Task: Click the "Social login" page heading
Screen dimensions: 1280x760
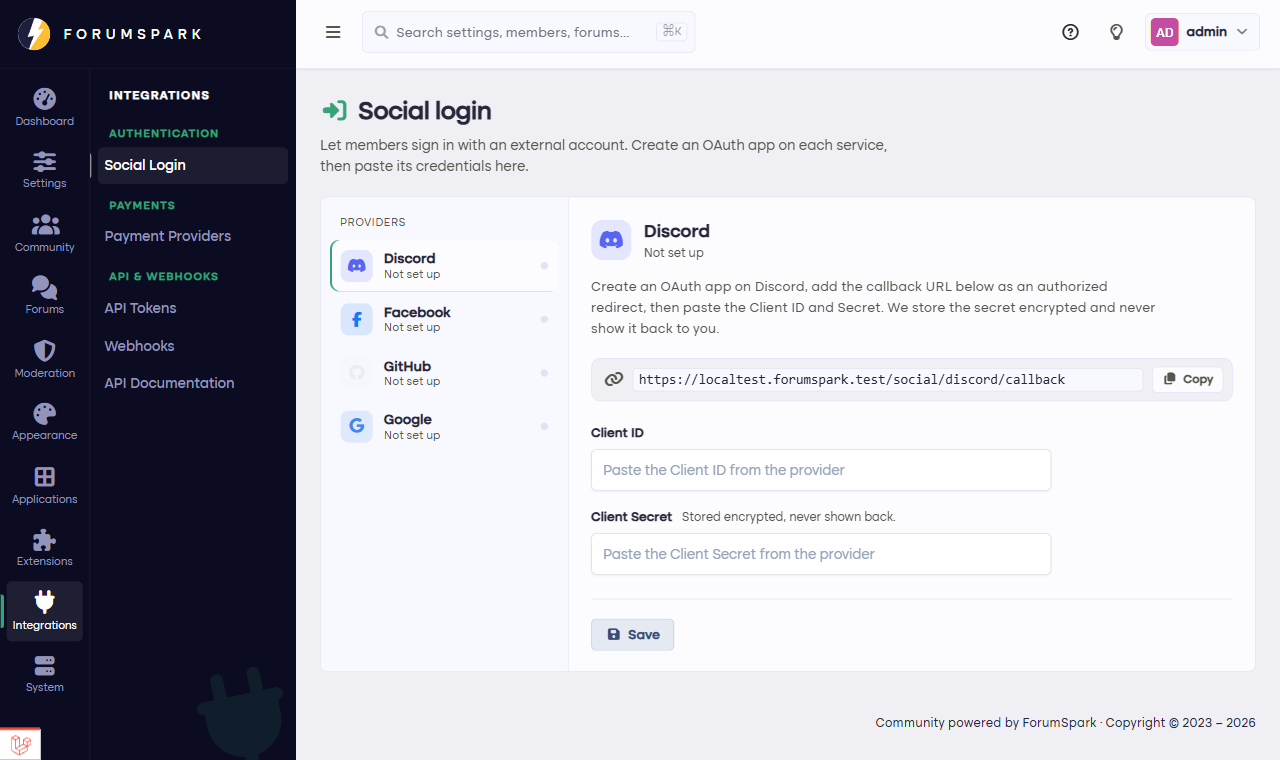Action: [x=424, y=111]
